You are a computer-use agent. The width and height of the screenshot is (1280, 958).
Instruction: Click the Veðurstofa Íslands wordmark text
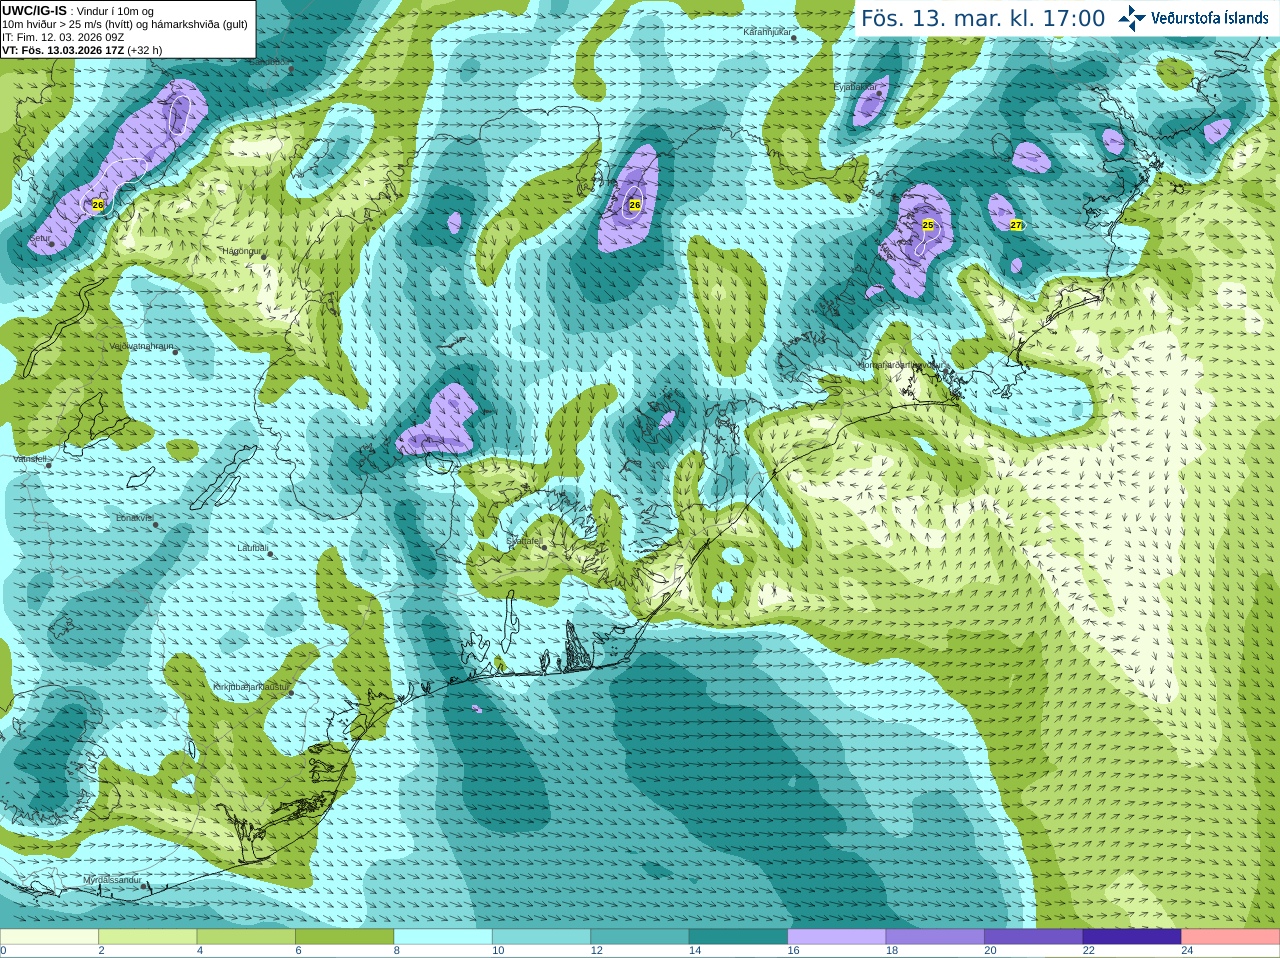(x=1210, y=18)
